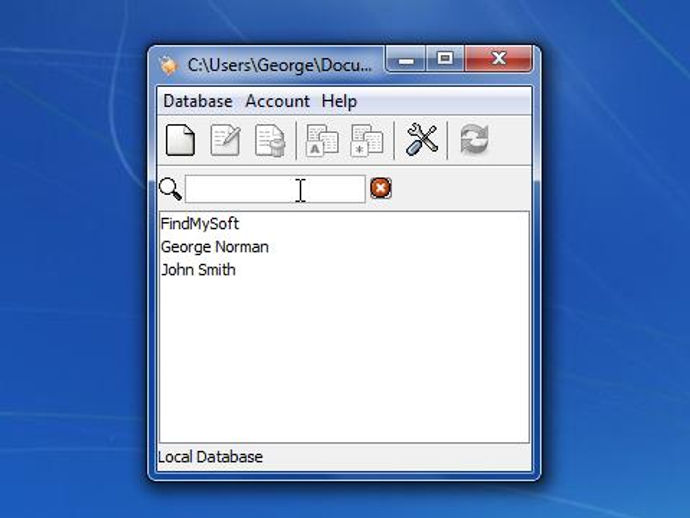Click the Add Account blank page icon
This screenshot has height=518, width=690.
(x=180, y=140)
